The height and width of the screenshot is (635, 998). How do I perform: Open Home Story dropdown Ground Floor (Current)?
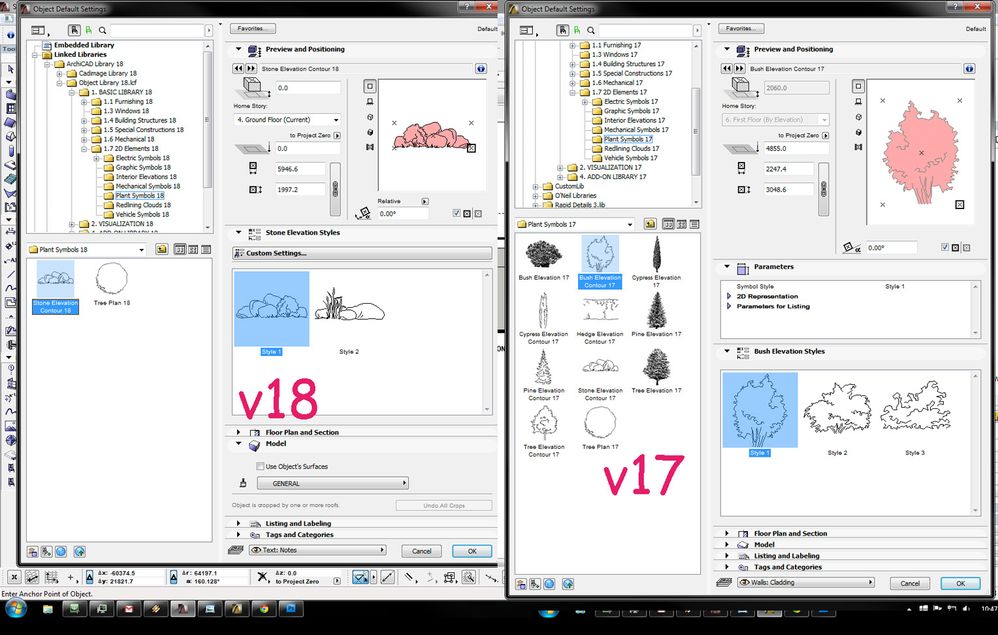(x=287, y=120)
